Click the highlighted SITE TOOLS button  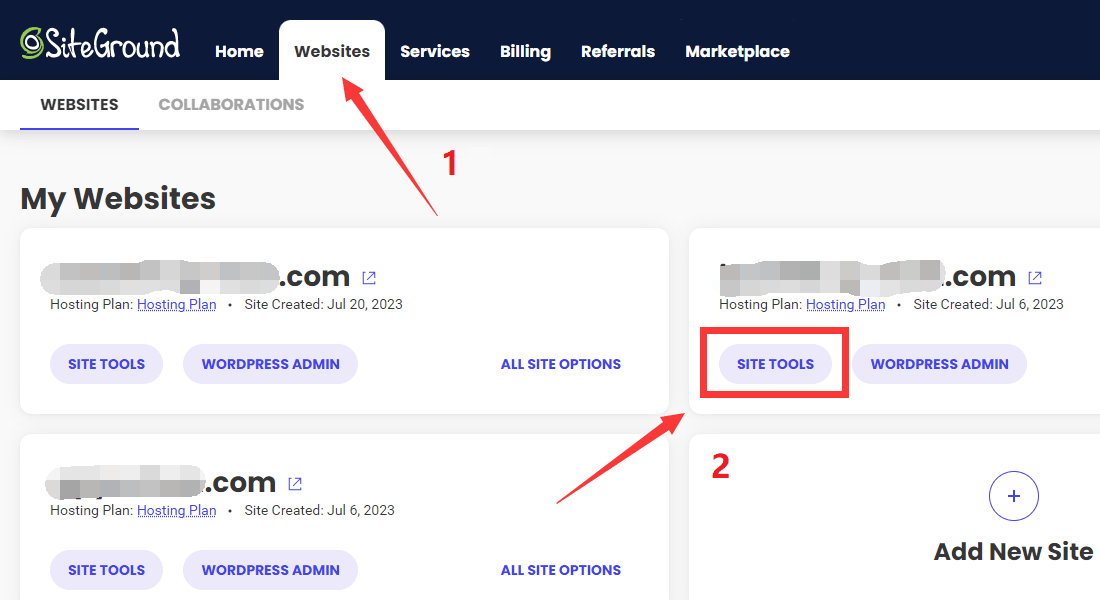(775, 364)
